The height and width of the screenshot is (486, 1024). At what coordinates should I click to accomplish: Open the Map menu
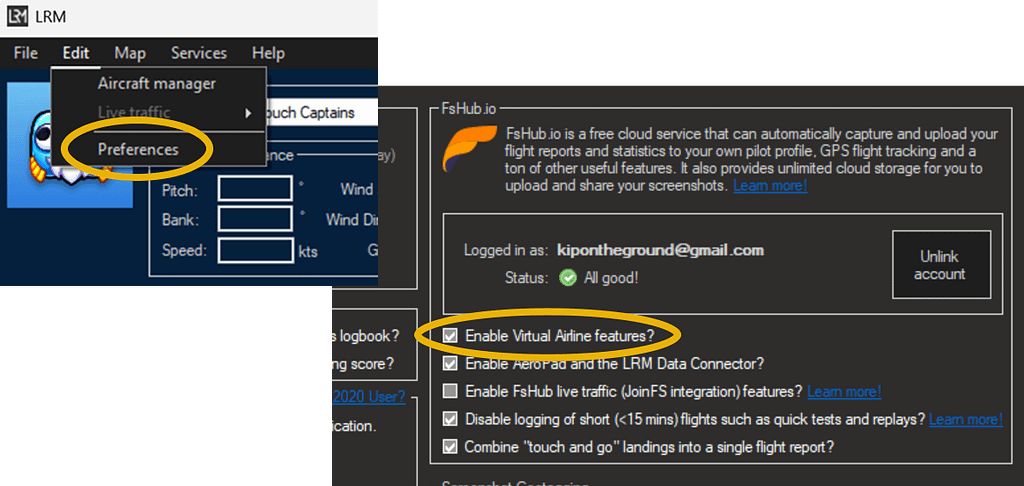(130, 53)
